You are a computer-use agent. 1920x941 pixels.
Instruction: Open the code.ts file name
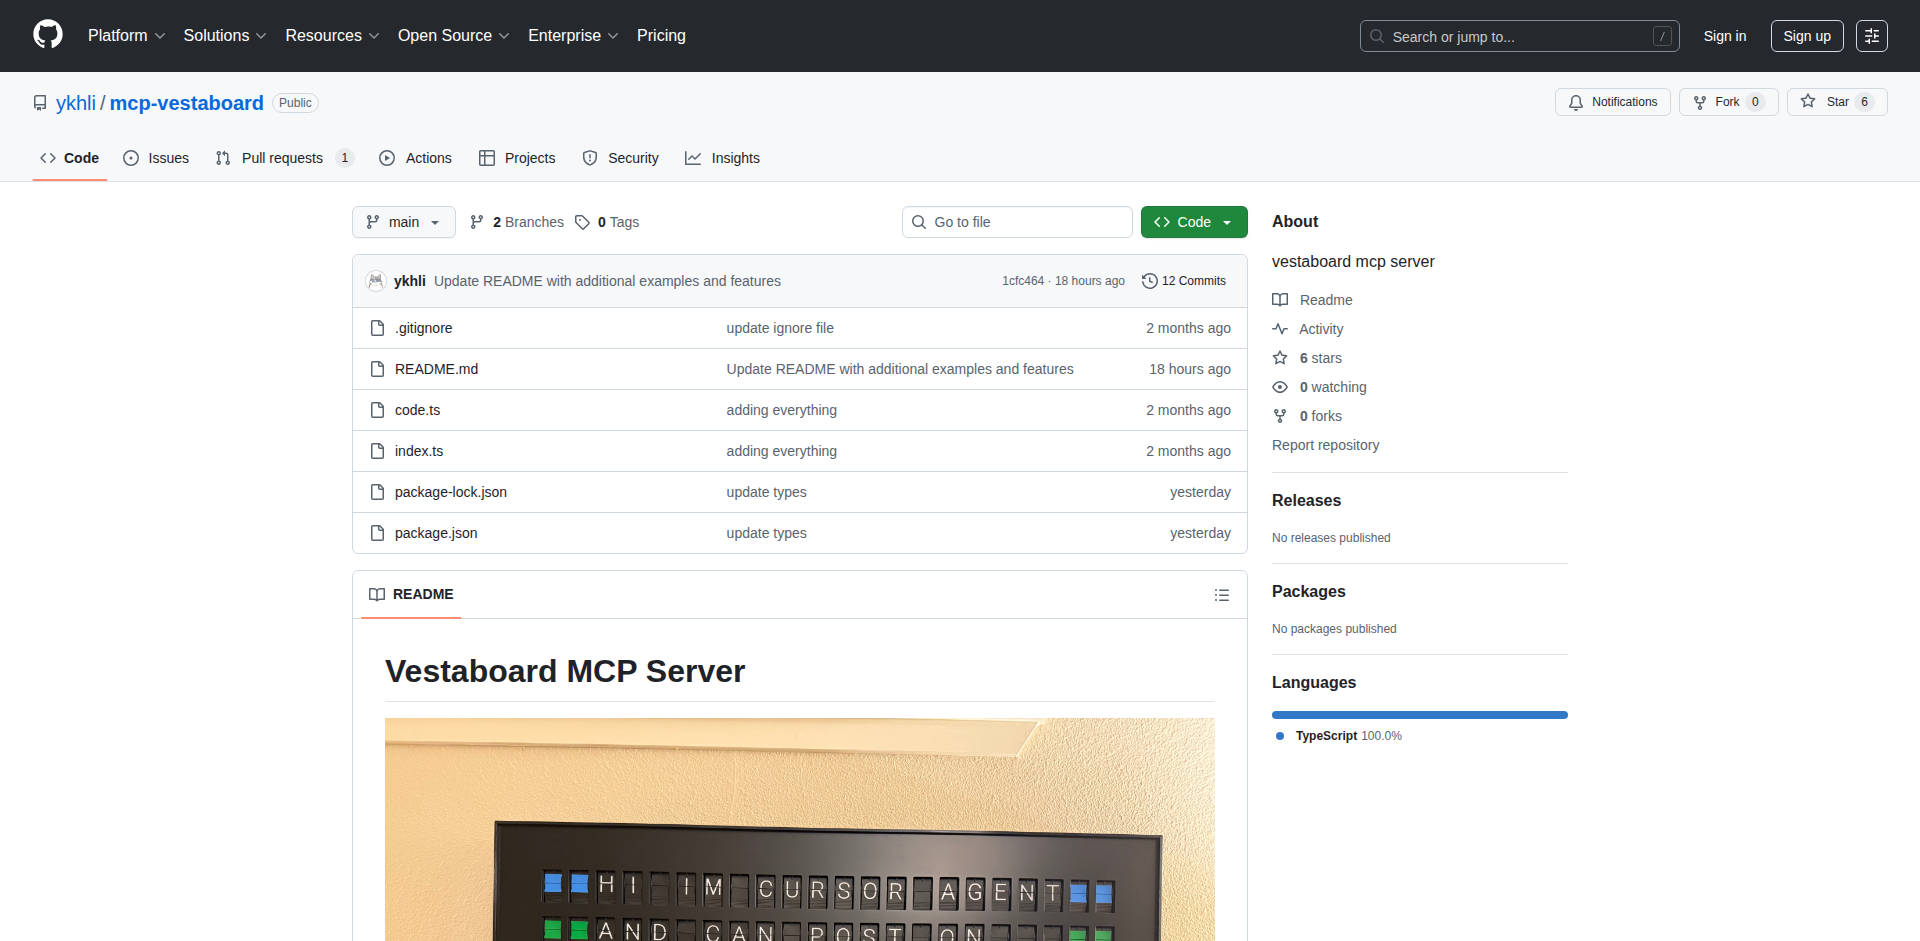pyautogui.click(x=417, y=410)
